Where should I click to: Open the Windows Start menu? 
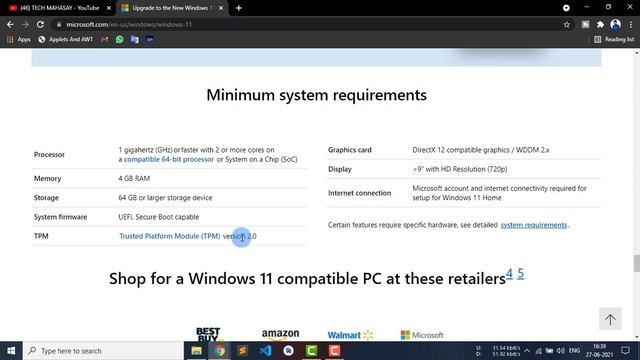11,351
